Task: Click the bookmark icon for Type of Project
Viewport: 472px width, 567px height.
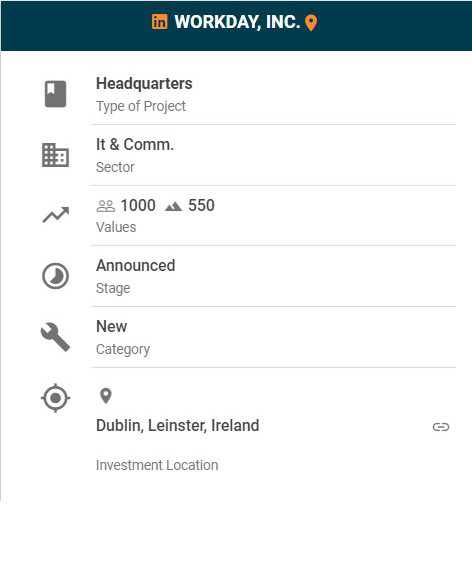Action: 55,94
